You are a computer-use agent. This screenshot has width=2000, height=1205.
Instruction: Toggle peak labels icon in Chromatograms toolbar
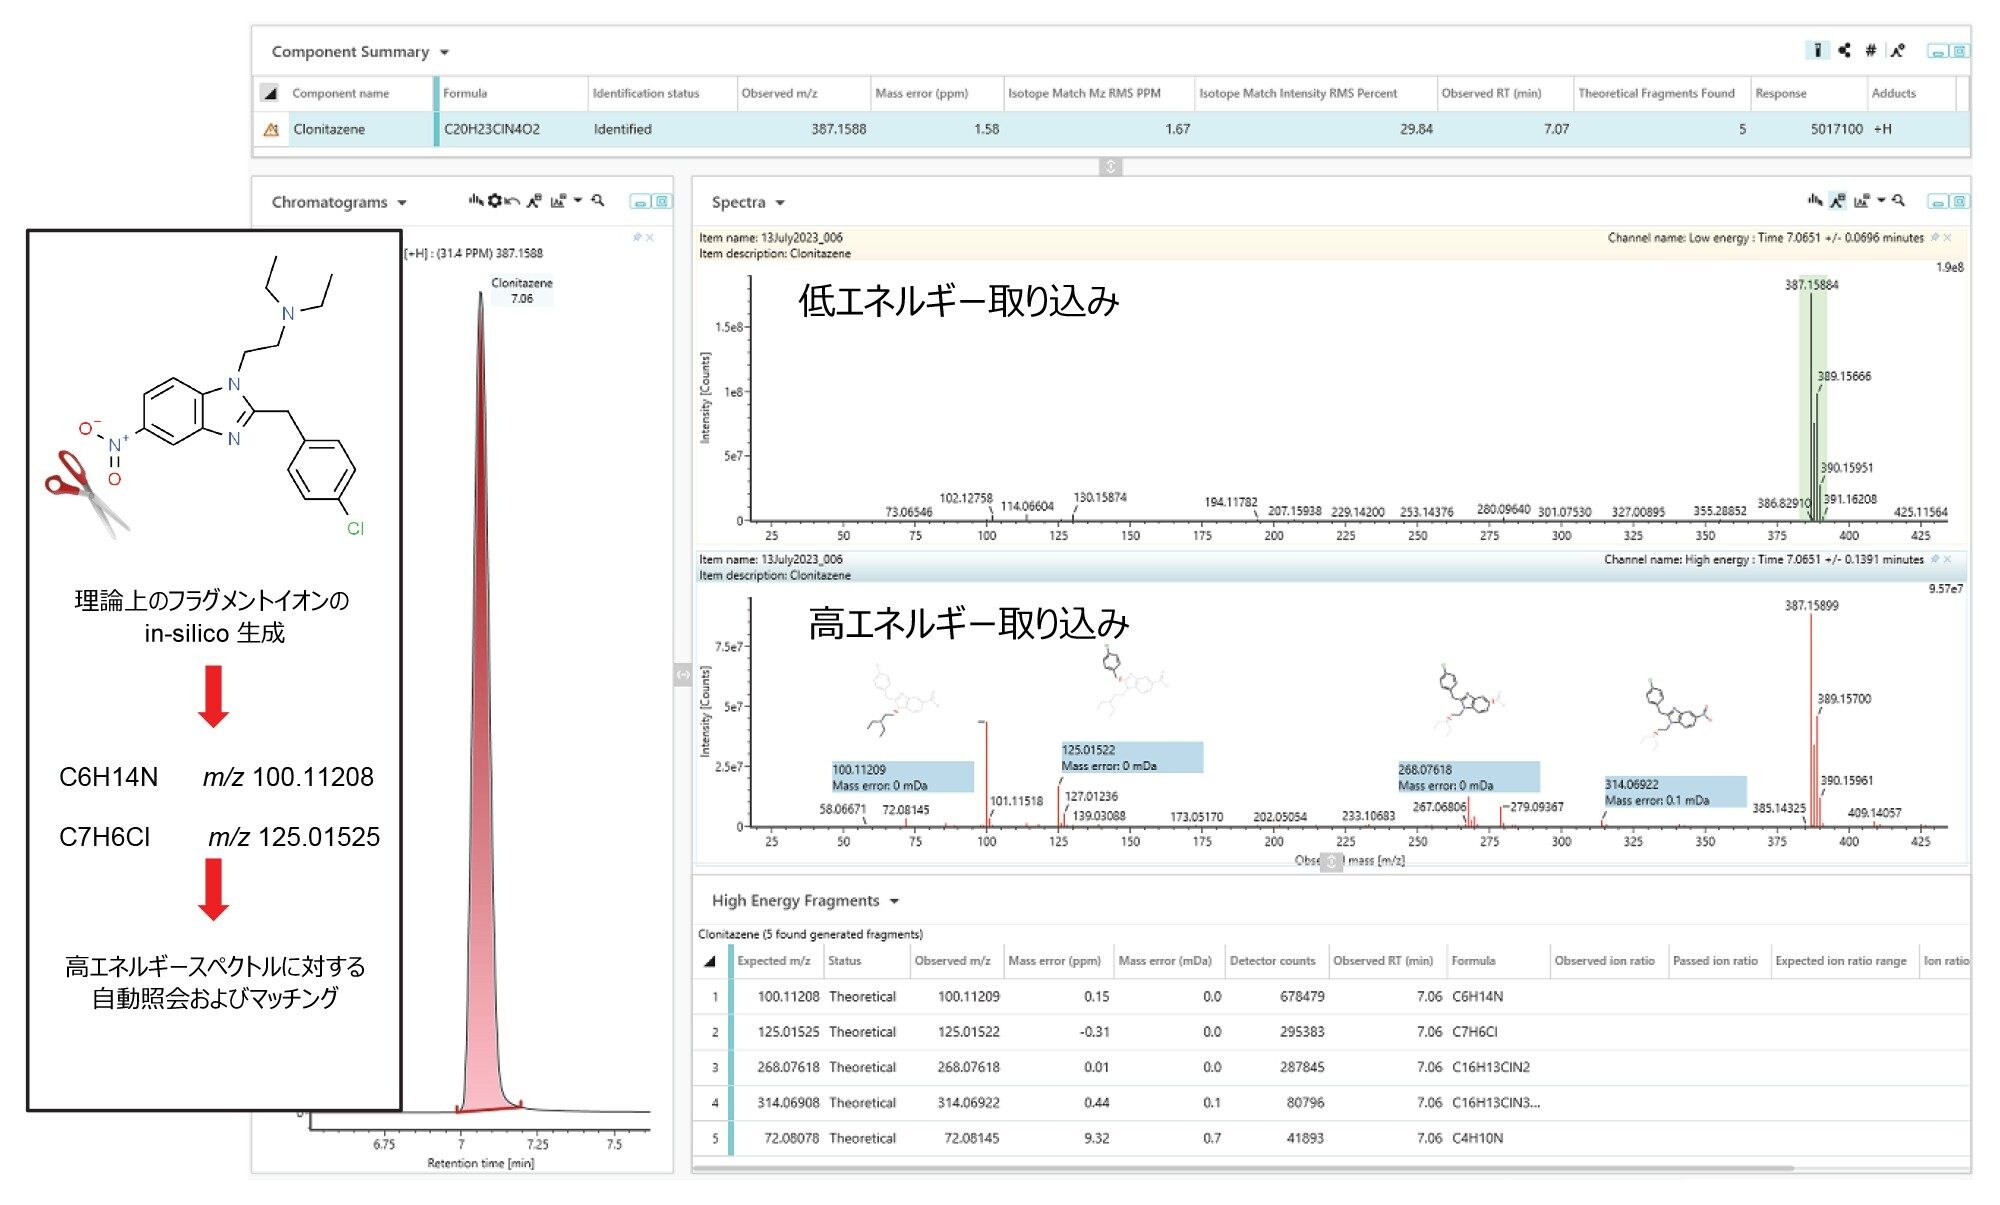pos(534,201)
